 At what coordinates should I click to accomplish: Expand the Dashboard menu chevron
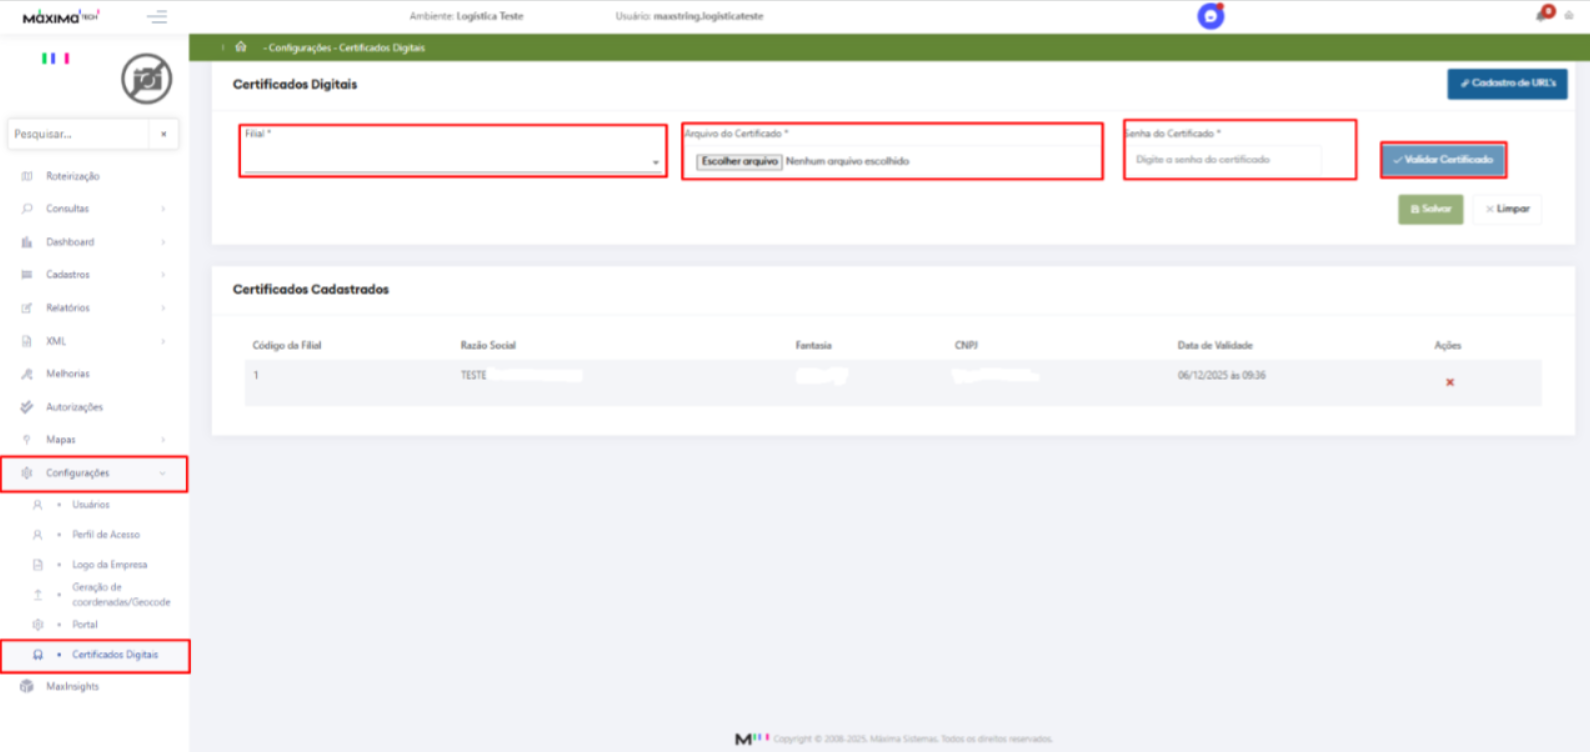163,242
